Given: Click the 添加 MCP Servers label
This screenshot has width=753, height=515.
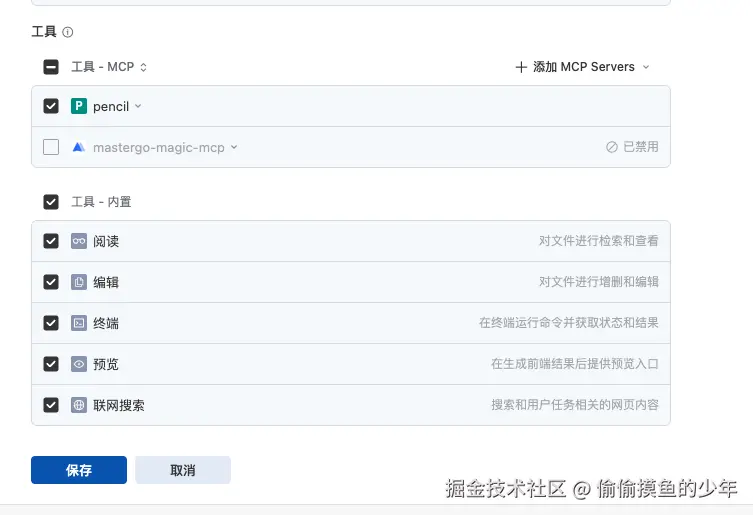Looking at the screenshot, I should (583, 67).
